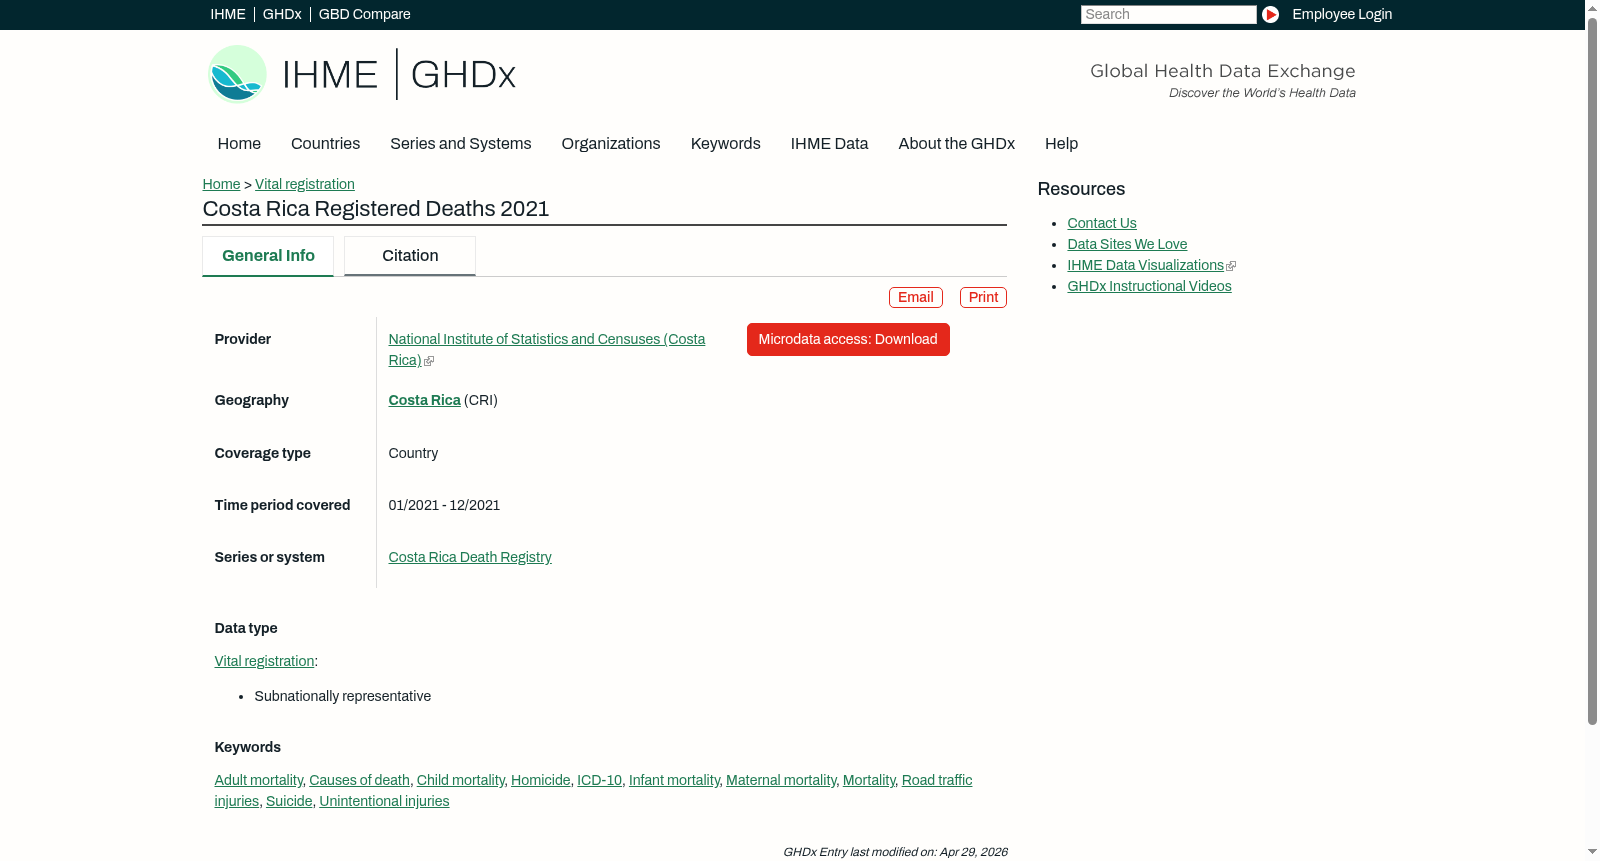Open IHME Data Visualizations link
The image size is (1600, 861).
1145,265
